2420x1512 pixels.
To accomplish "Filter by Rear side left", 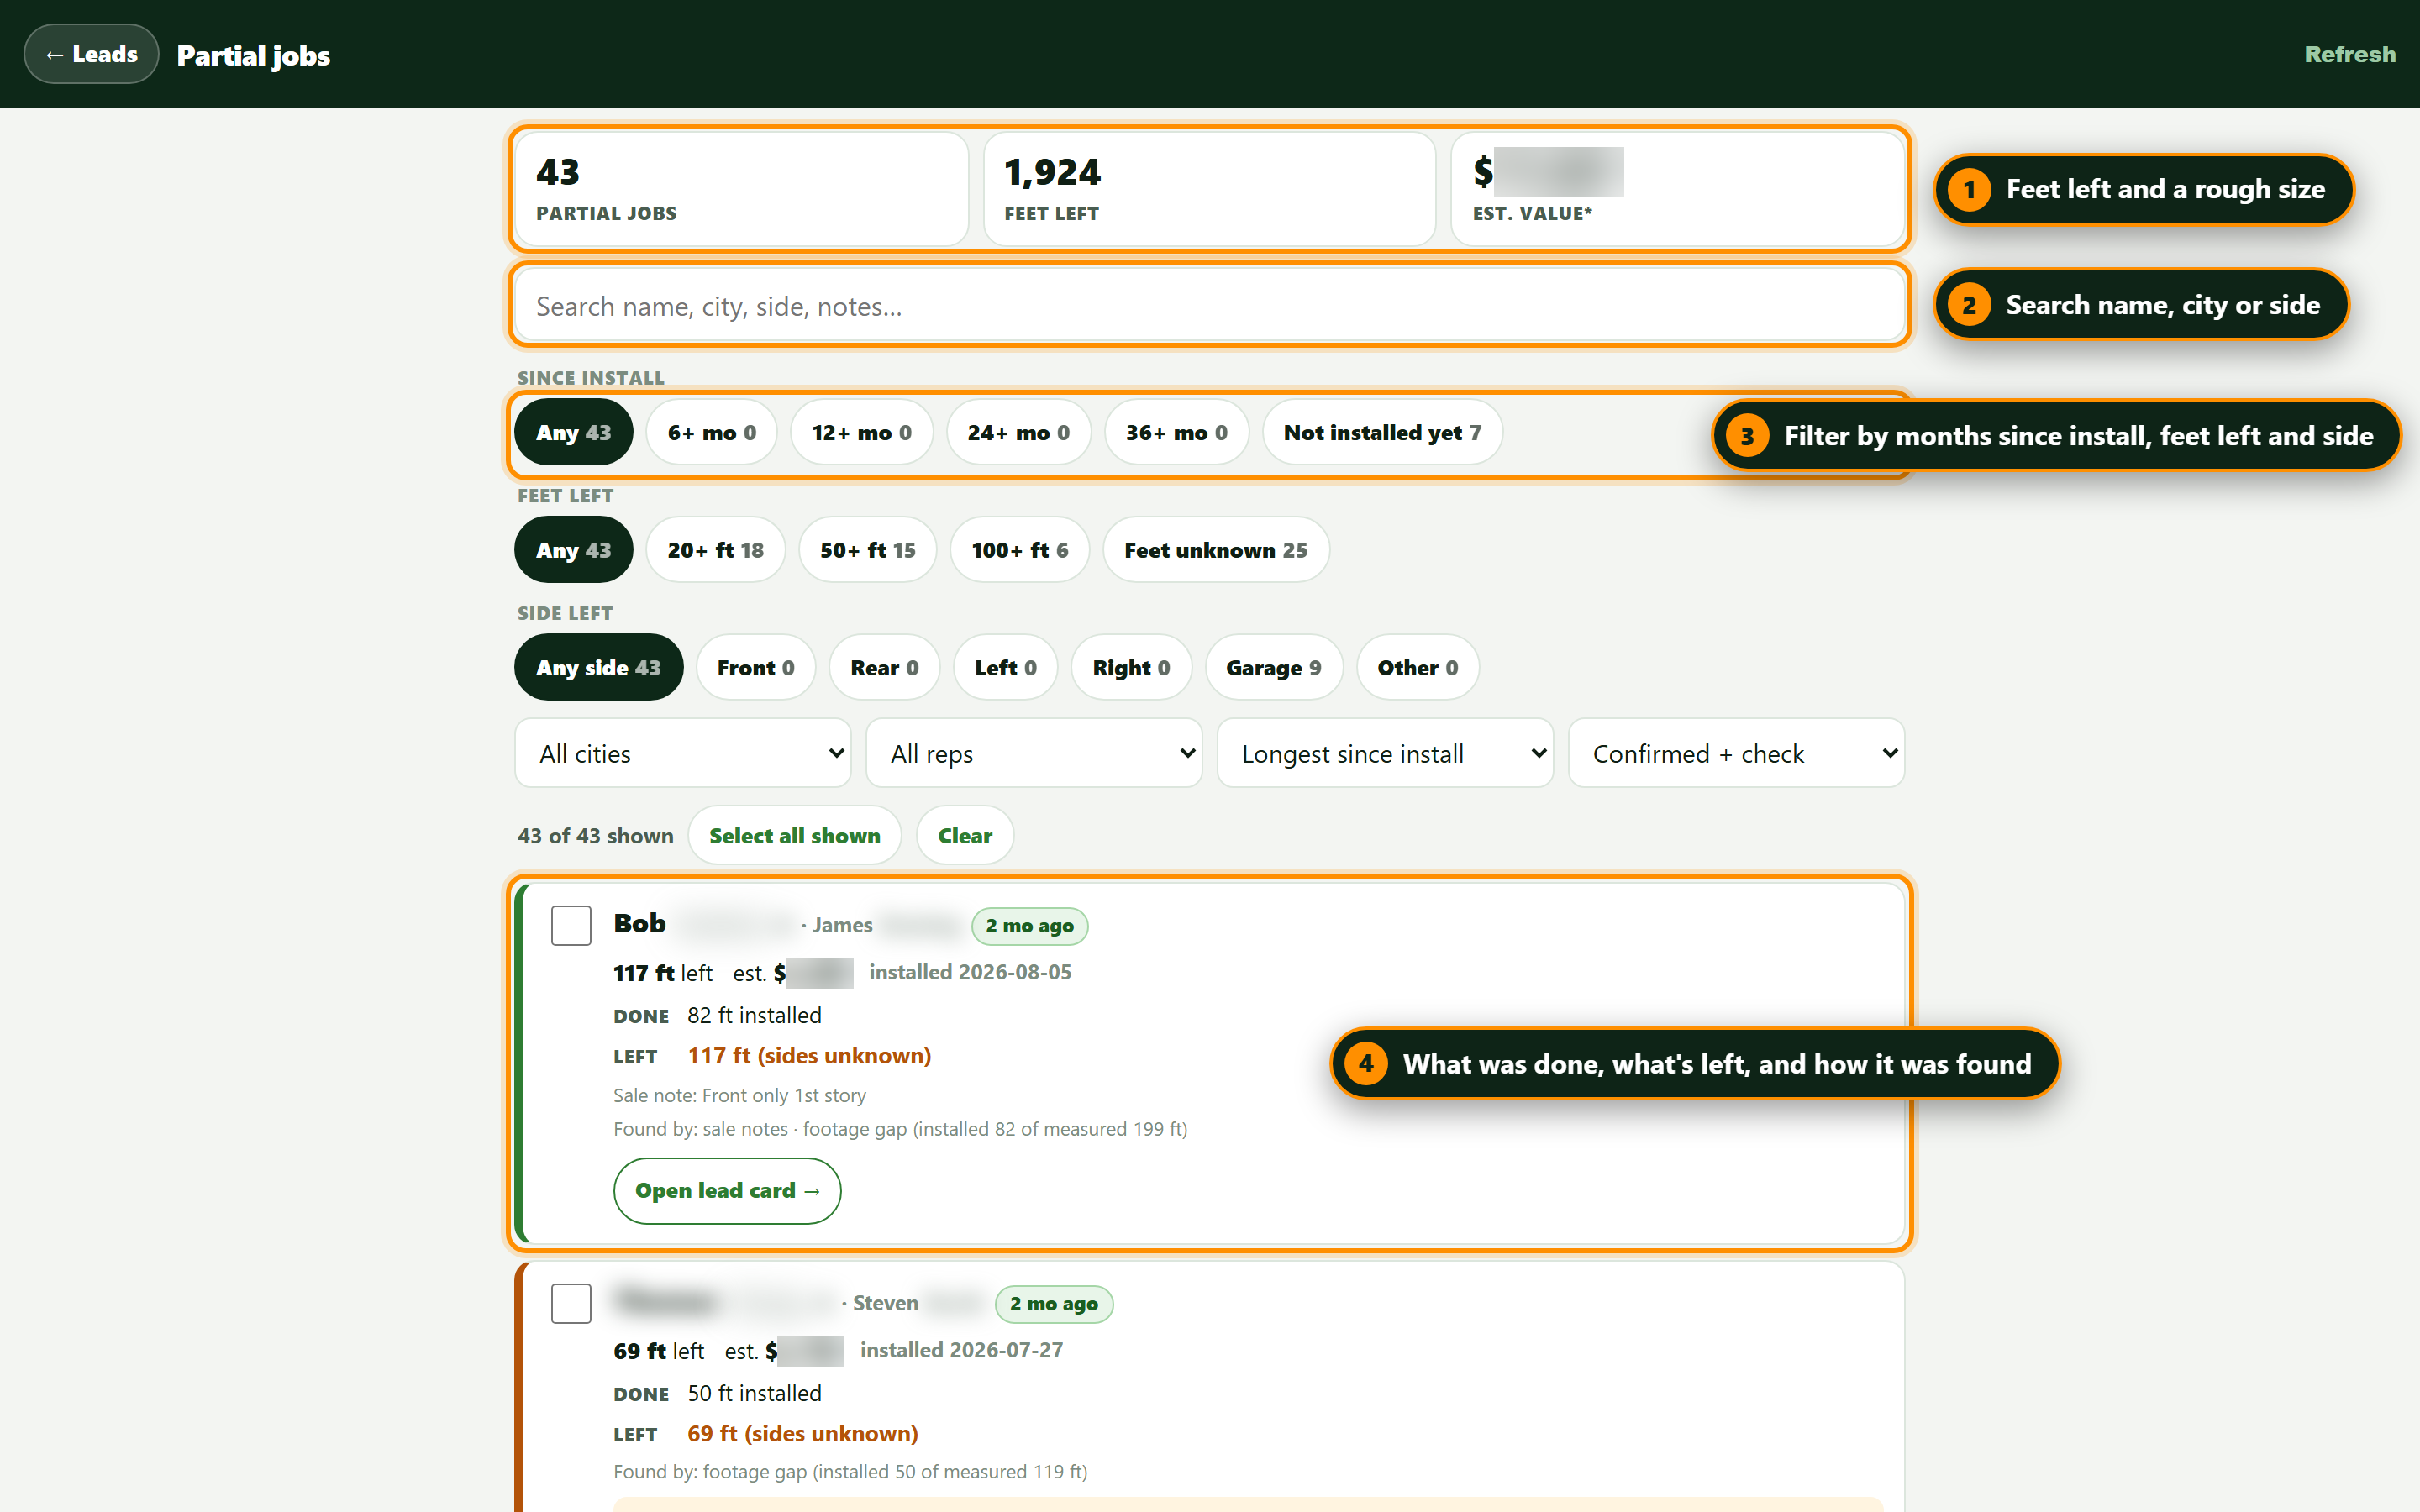I will click(884, 667).
